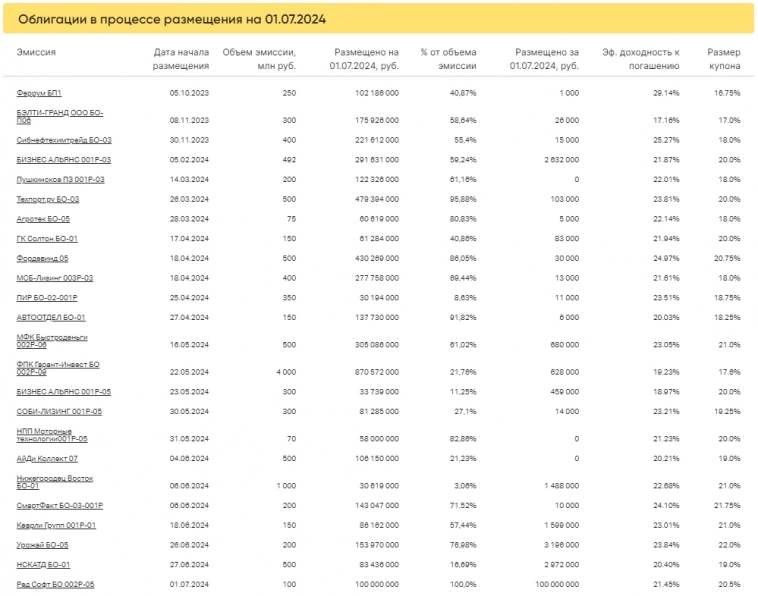Select amount 870 572 000
This screenshot has width=758, height=596.
[377, 372]
